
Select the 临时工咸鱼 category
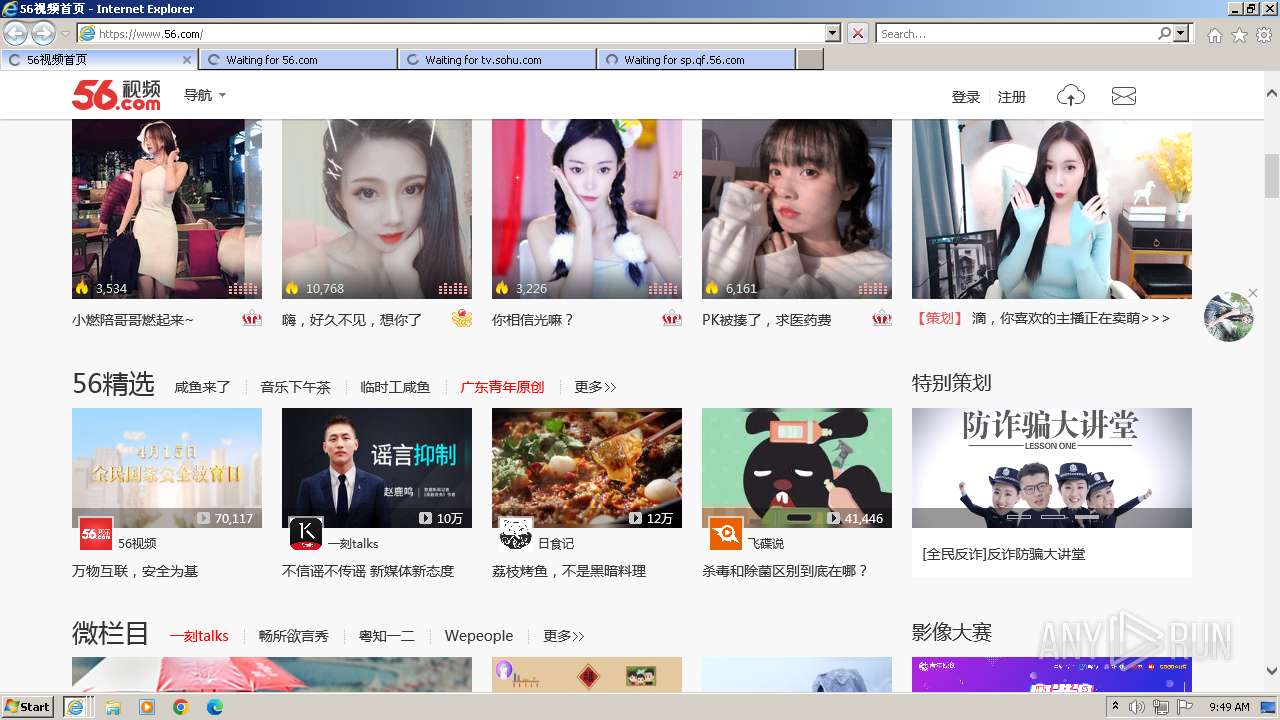395,387
